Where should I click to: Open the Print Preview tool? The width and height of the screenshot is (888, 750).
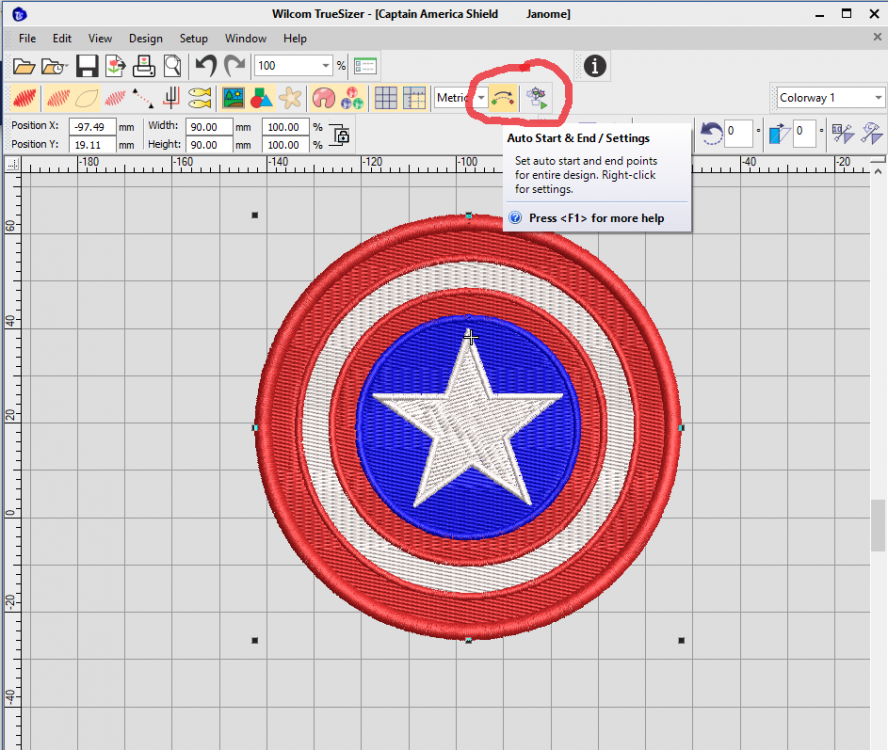tap(170, 65)
